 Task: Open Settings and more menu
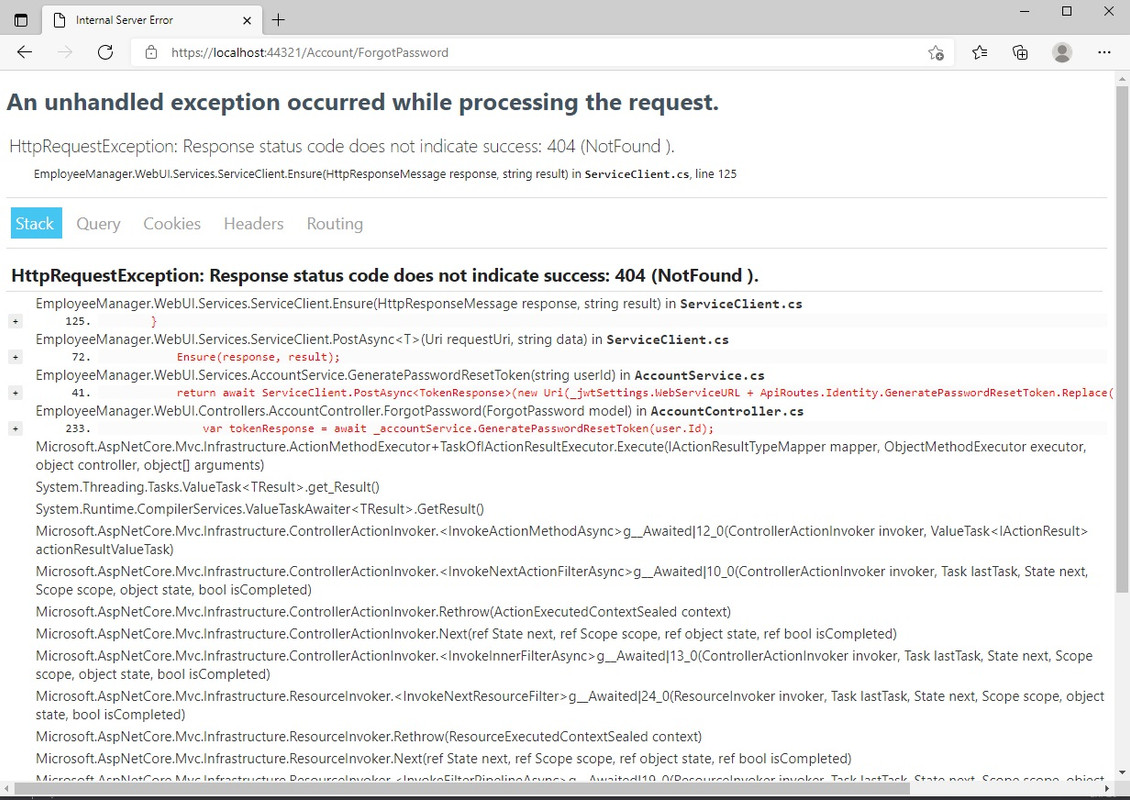pos(1103,52)
